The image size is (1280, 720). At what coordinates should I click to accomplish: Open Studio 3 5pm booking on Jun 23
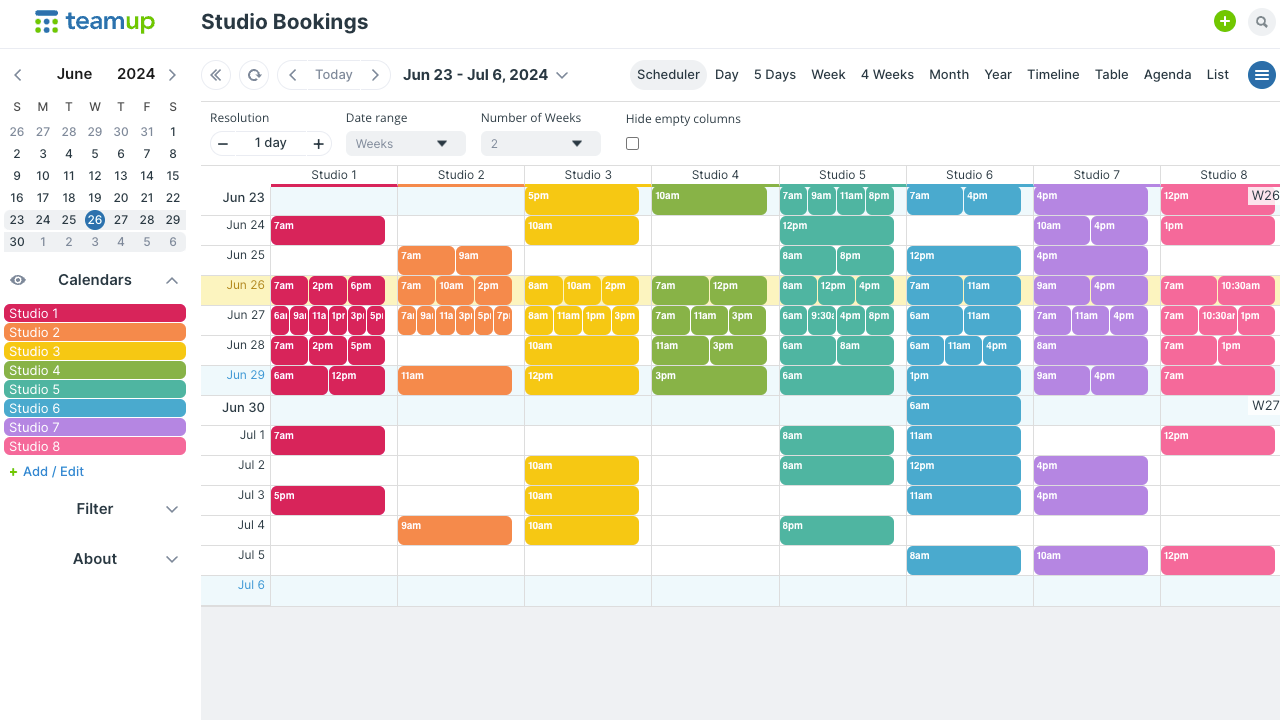pyautogui.click(x=582, y=201)
